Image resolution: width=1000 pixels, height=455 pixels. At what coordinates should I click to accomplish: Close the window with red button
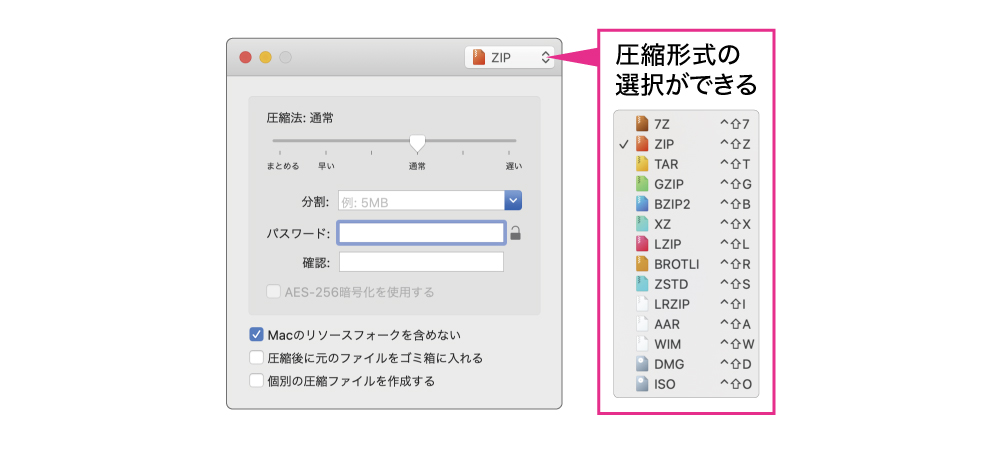coord(246,57)
